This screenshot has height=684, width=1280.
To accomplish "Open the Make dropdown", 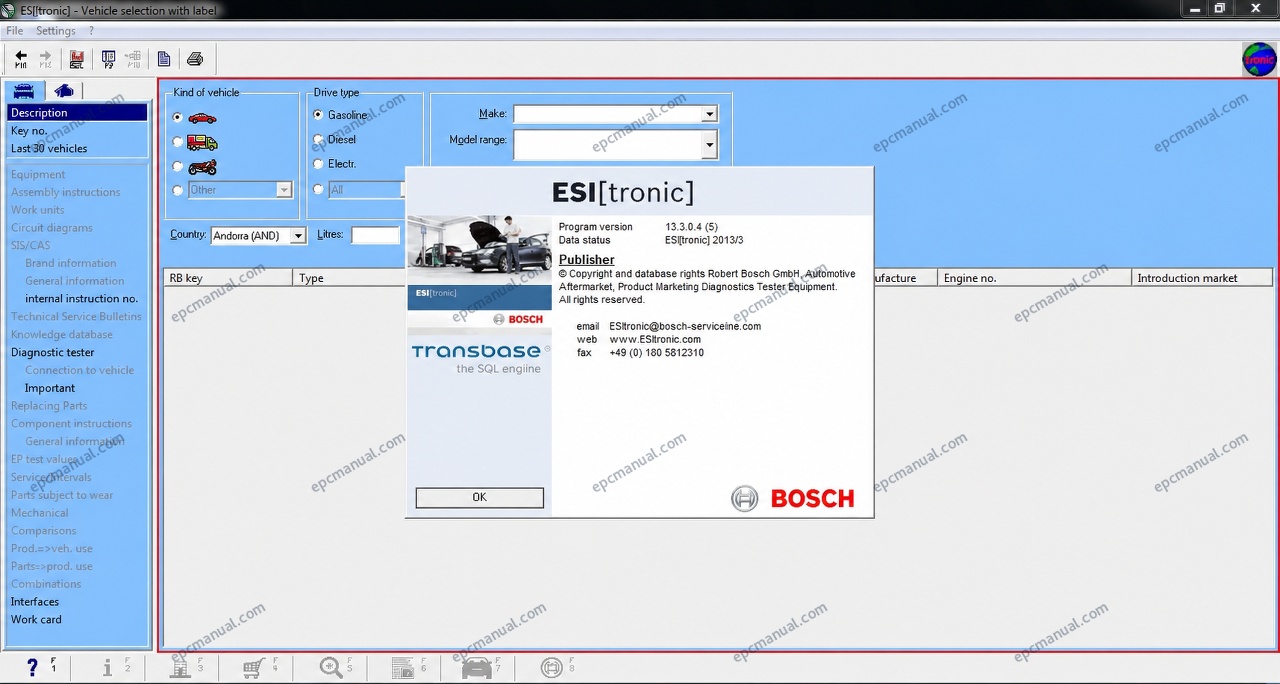I will click(709, 114).
